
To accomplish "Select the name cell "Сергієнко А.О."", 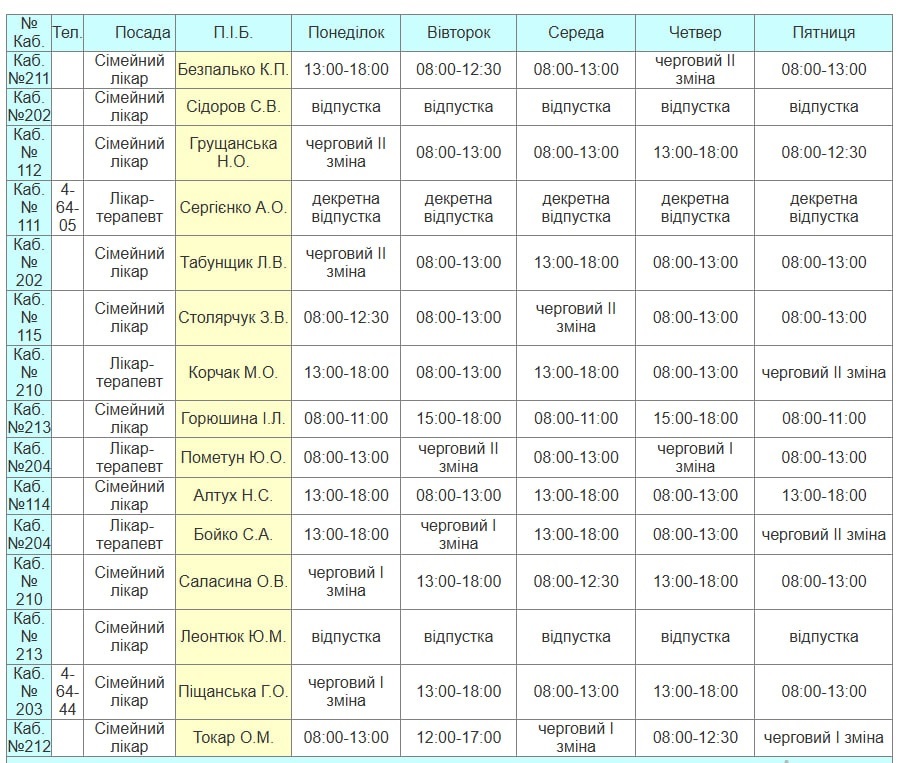I will 233,207.
